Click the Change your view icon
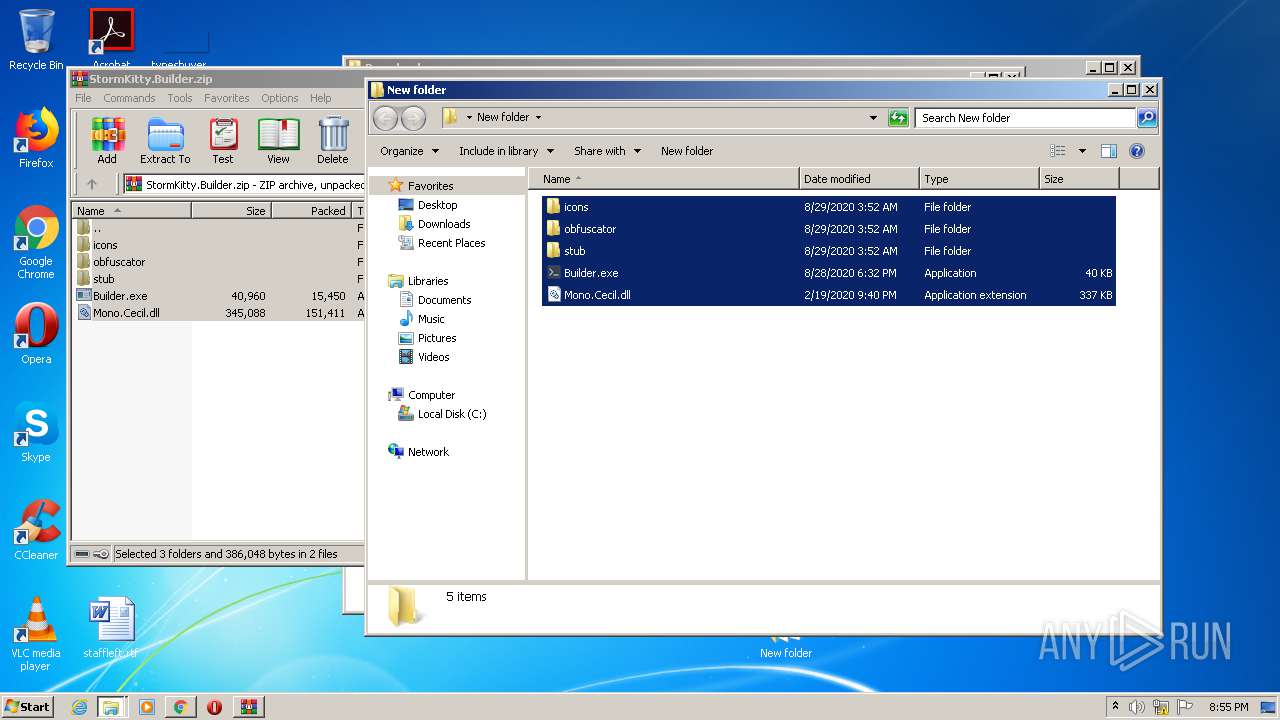Image resolution: width=1280 pixels, height=720 pixels. coord(1058,151)
